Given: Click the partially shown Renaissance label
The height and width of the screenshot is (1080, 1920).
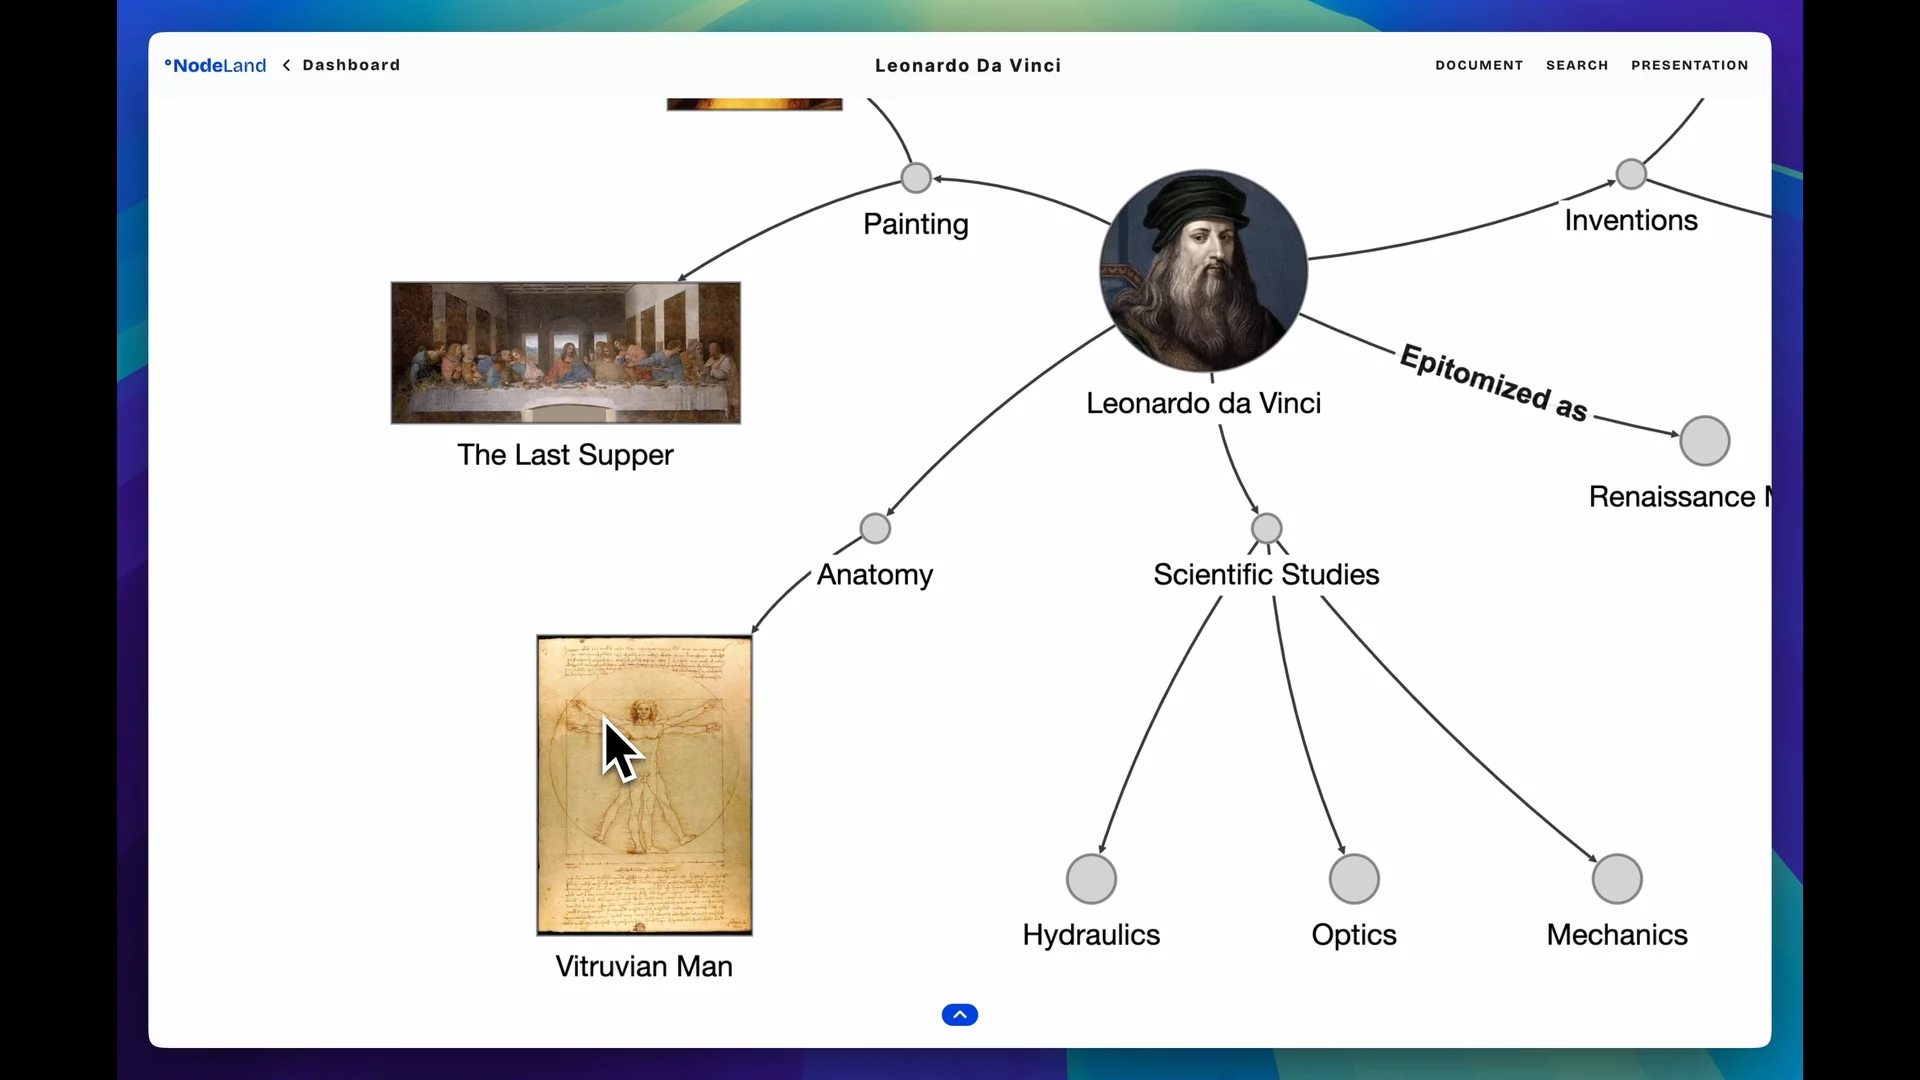Looking at the screenshot, I should [x=1679, y=497].
